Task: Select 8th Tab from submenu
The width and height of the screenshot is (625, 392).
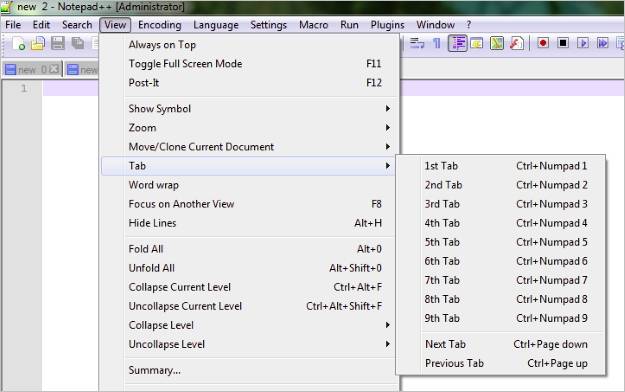Action: (x=501, y=299)
